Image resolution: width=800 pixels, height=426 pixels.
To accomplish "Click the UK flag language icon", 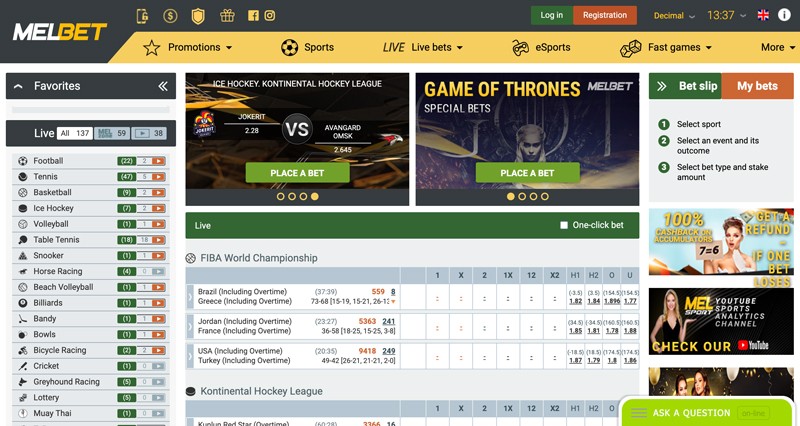I will click(x=763, y=15).
